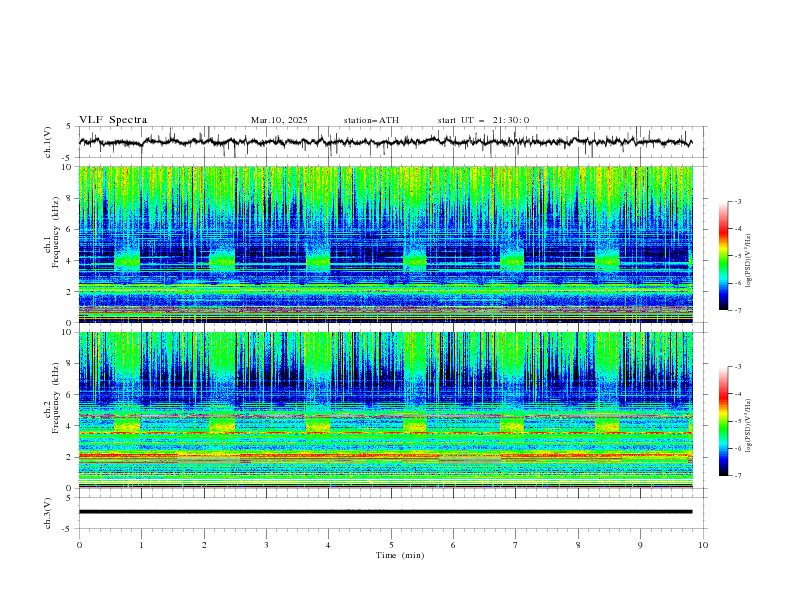The image size is (792, 612).
Task: Select the "Time (min)" x-axis label
Action: [400, 555]
